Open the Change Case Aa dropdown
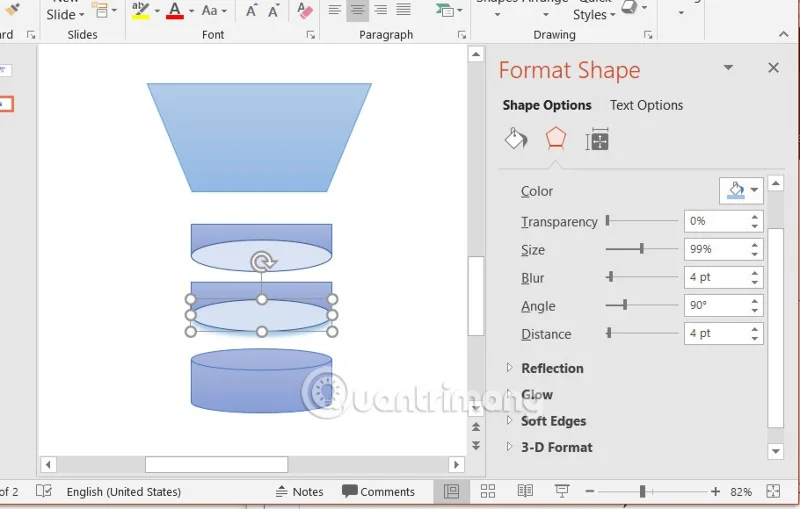 point(214,11)
